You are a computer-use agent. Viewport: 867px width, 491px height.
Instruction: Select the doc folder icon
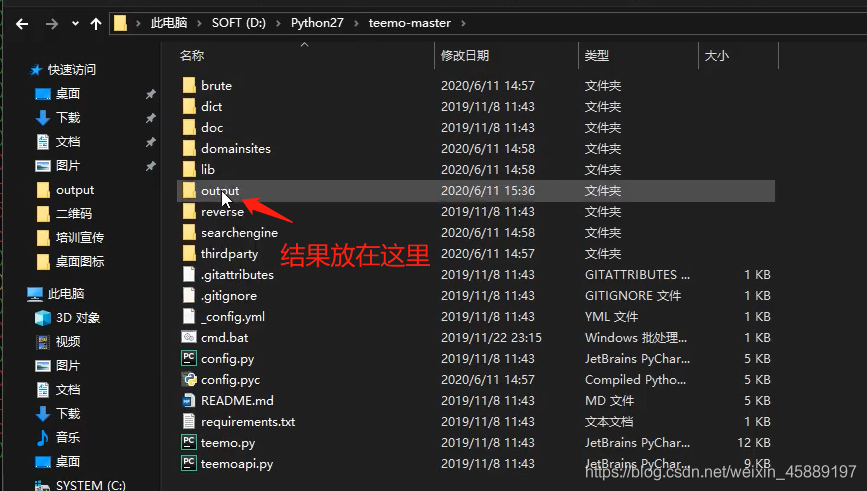point(189,127)
